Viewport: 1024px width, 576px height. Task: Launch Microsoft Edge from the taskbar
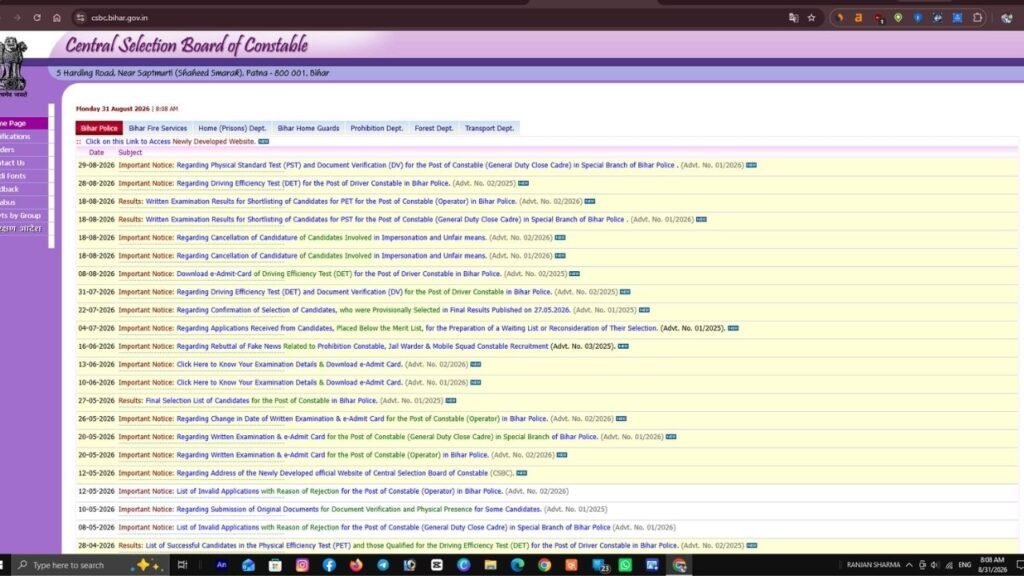pyautogui.click(x=517, y=565)
